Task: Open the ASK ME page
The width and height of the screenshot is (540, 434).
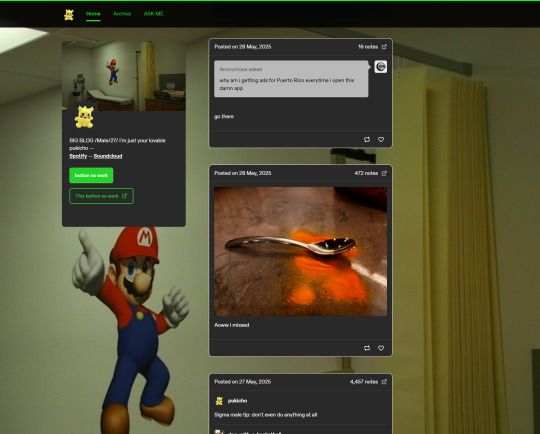Action: (153, 14)
